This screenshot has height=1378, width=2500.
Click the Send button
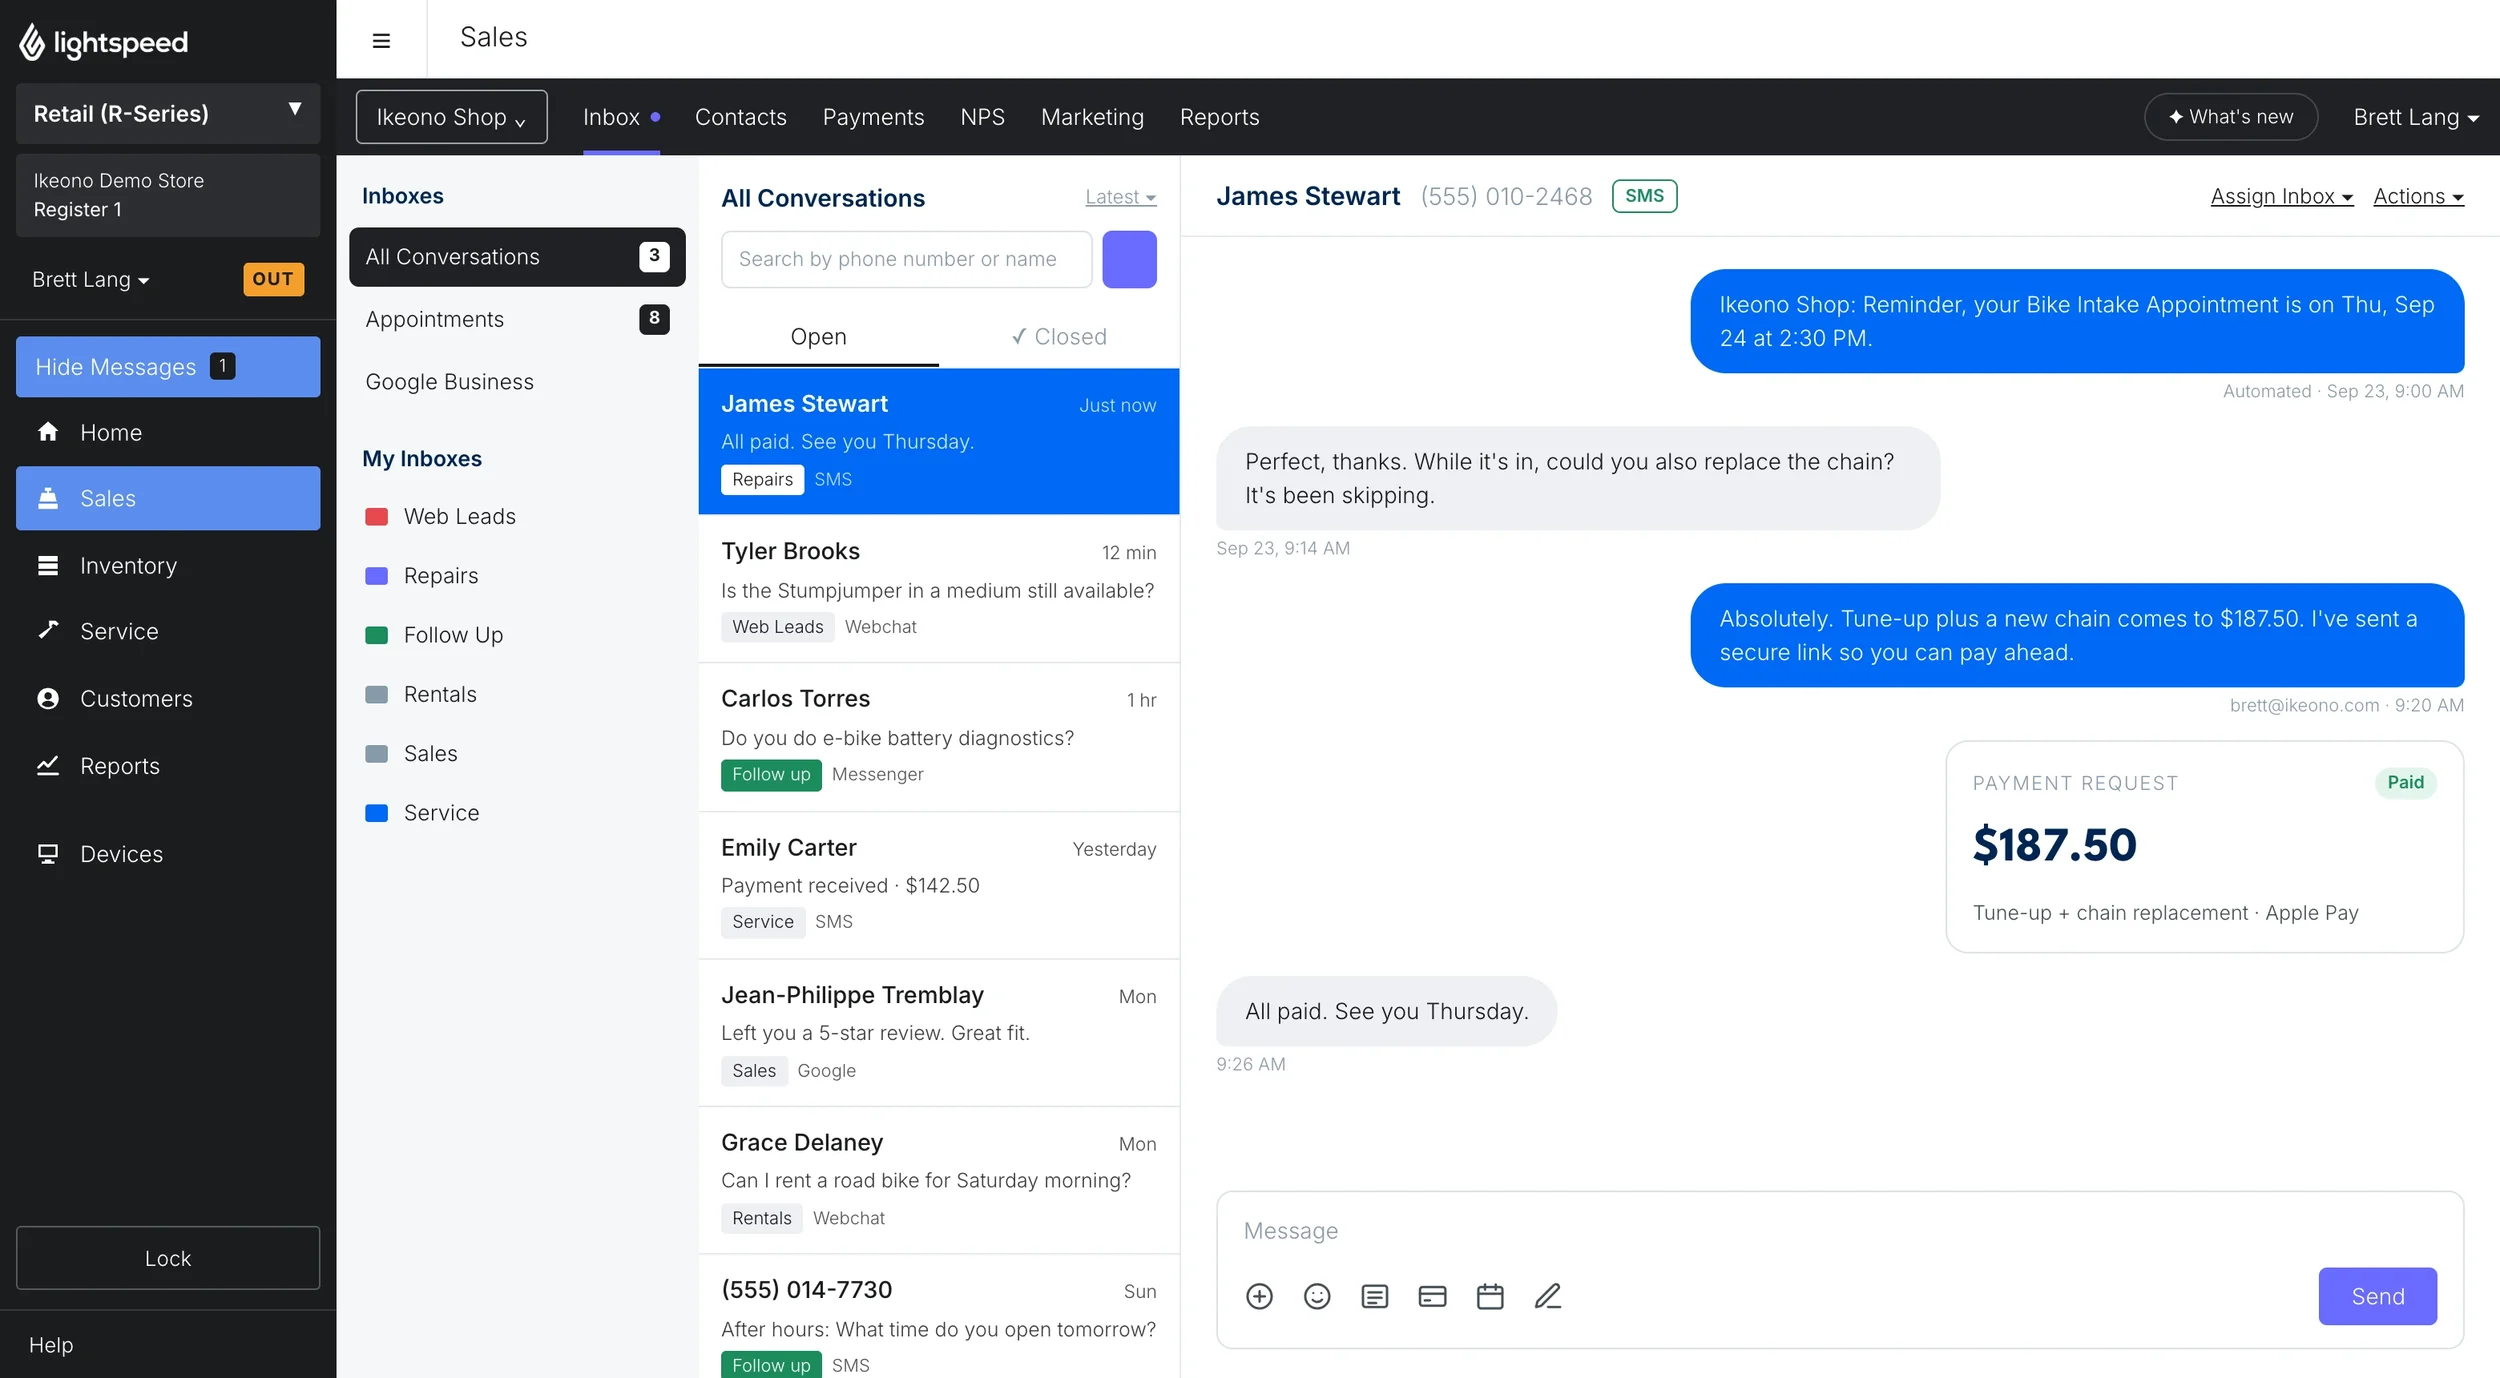click(x=2377, y=1296)
